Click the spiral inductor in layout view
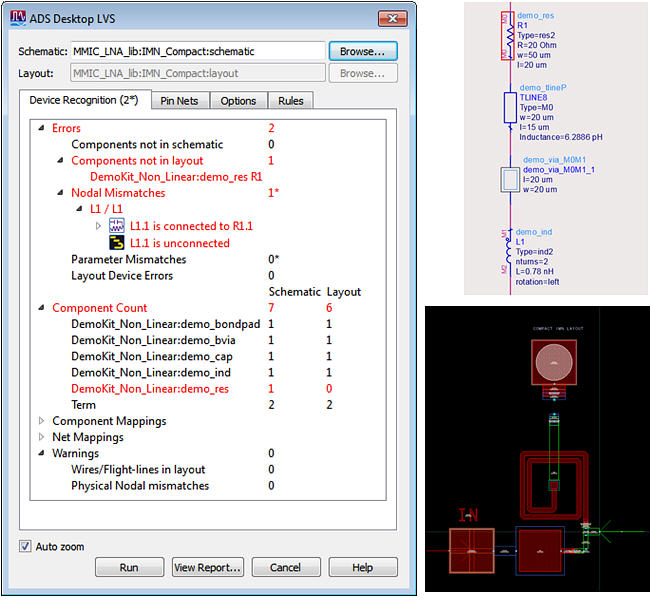This screenshot has width=650, height=600. pyautogui.click(x=554, y=485)
